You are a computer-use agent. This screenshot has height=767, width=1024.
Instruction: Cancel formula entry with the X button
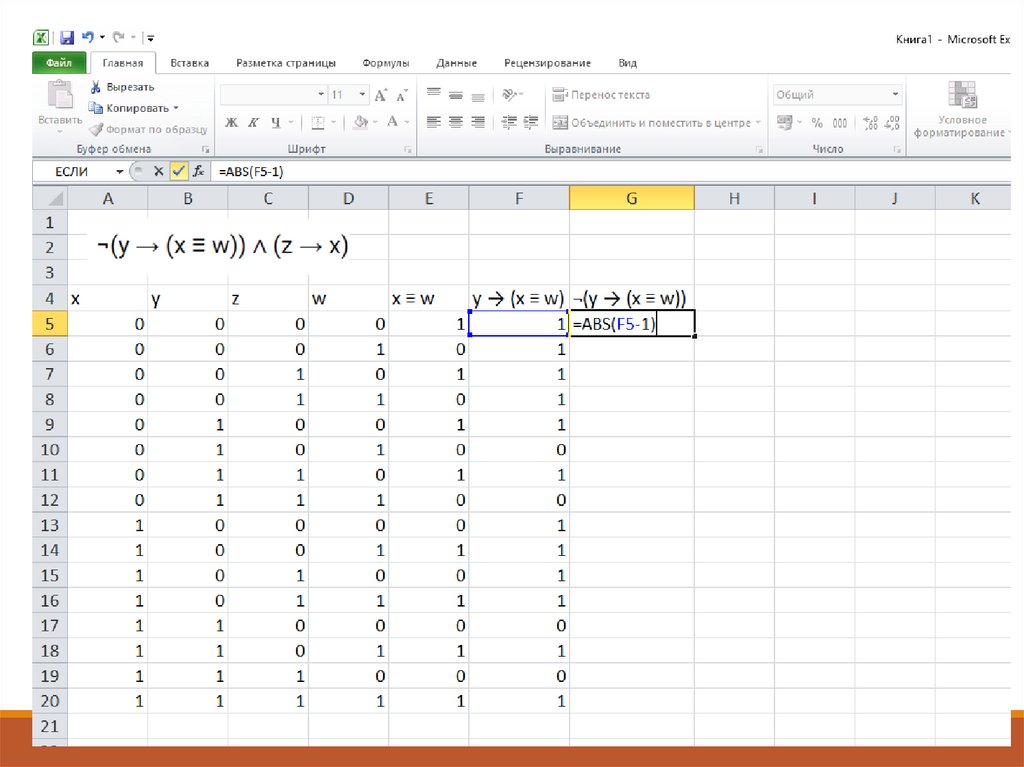[x=158, y=172]
